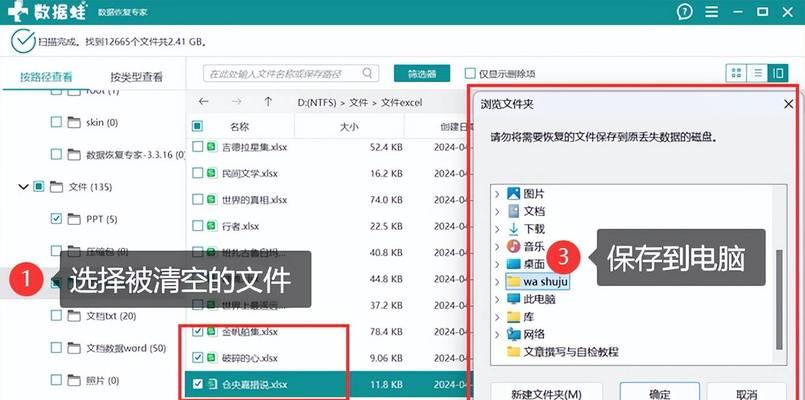805x400 pixels.
Task: Sort by the 名称 column header
Action: pyautogui.click(x=240, y=126)
